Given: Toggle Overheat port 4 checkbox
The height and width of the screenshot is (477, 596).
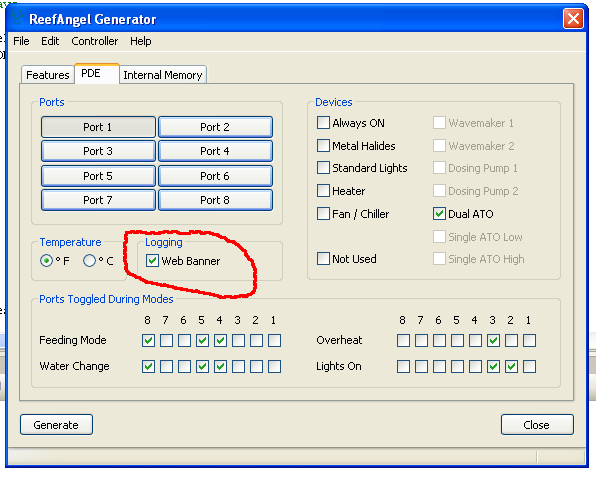Looking at the screenshot, I should (476, 341).
